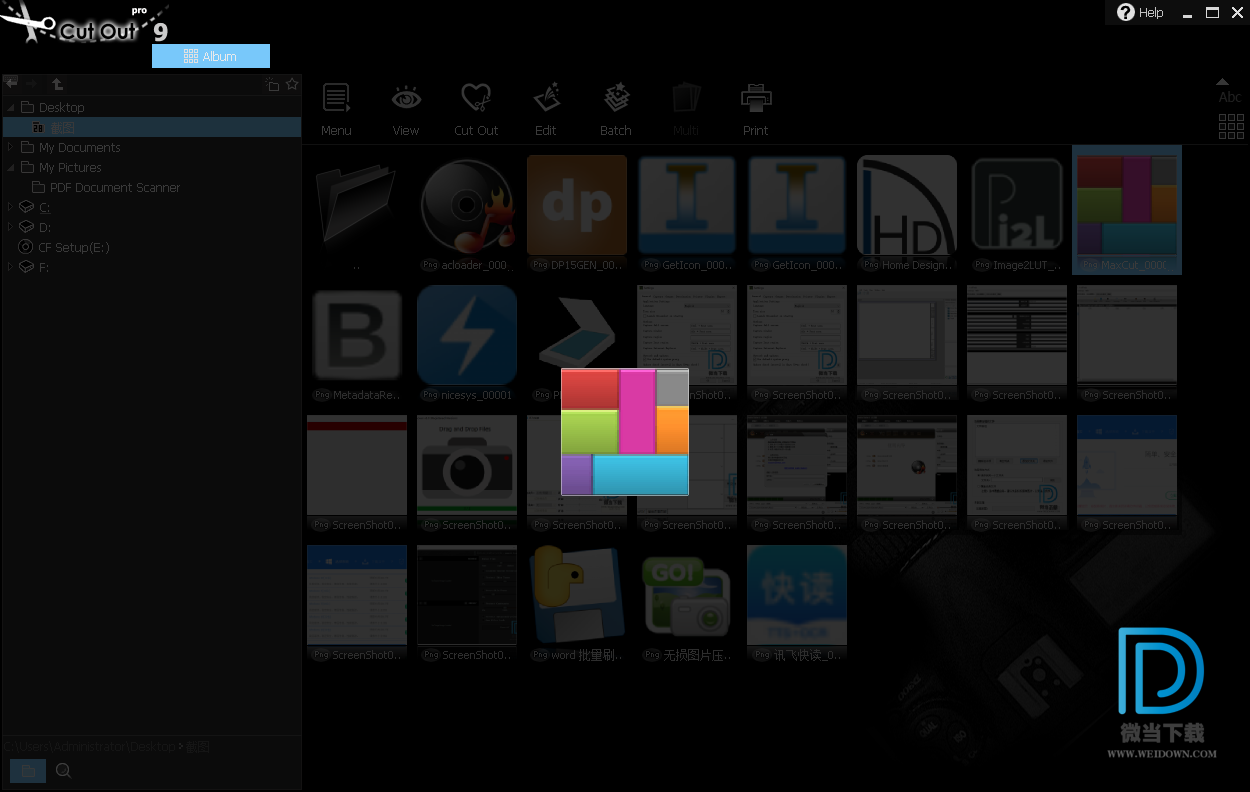Select the acloader_000 thumbnail
Screen dimensions: 1250x792
tap(467, 206)
